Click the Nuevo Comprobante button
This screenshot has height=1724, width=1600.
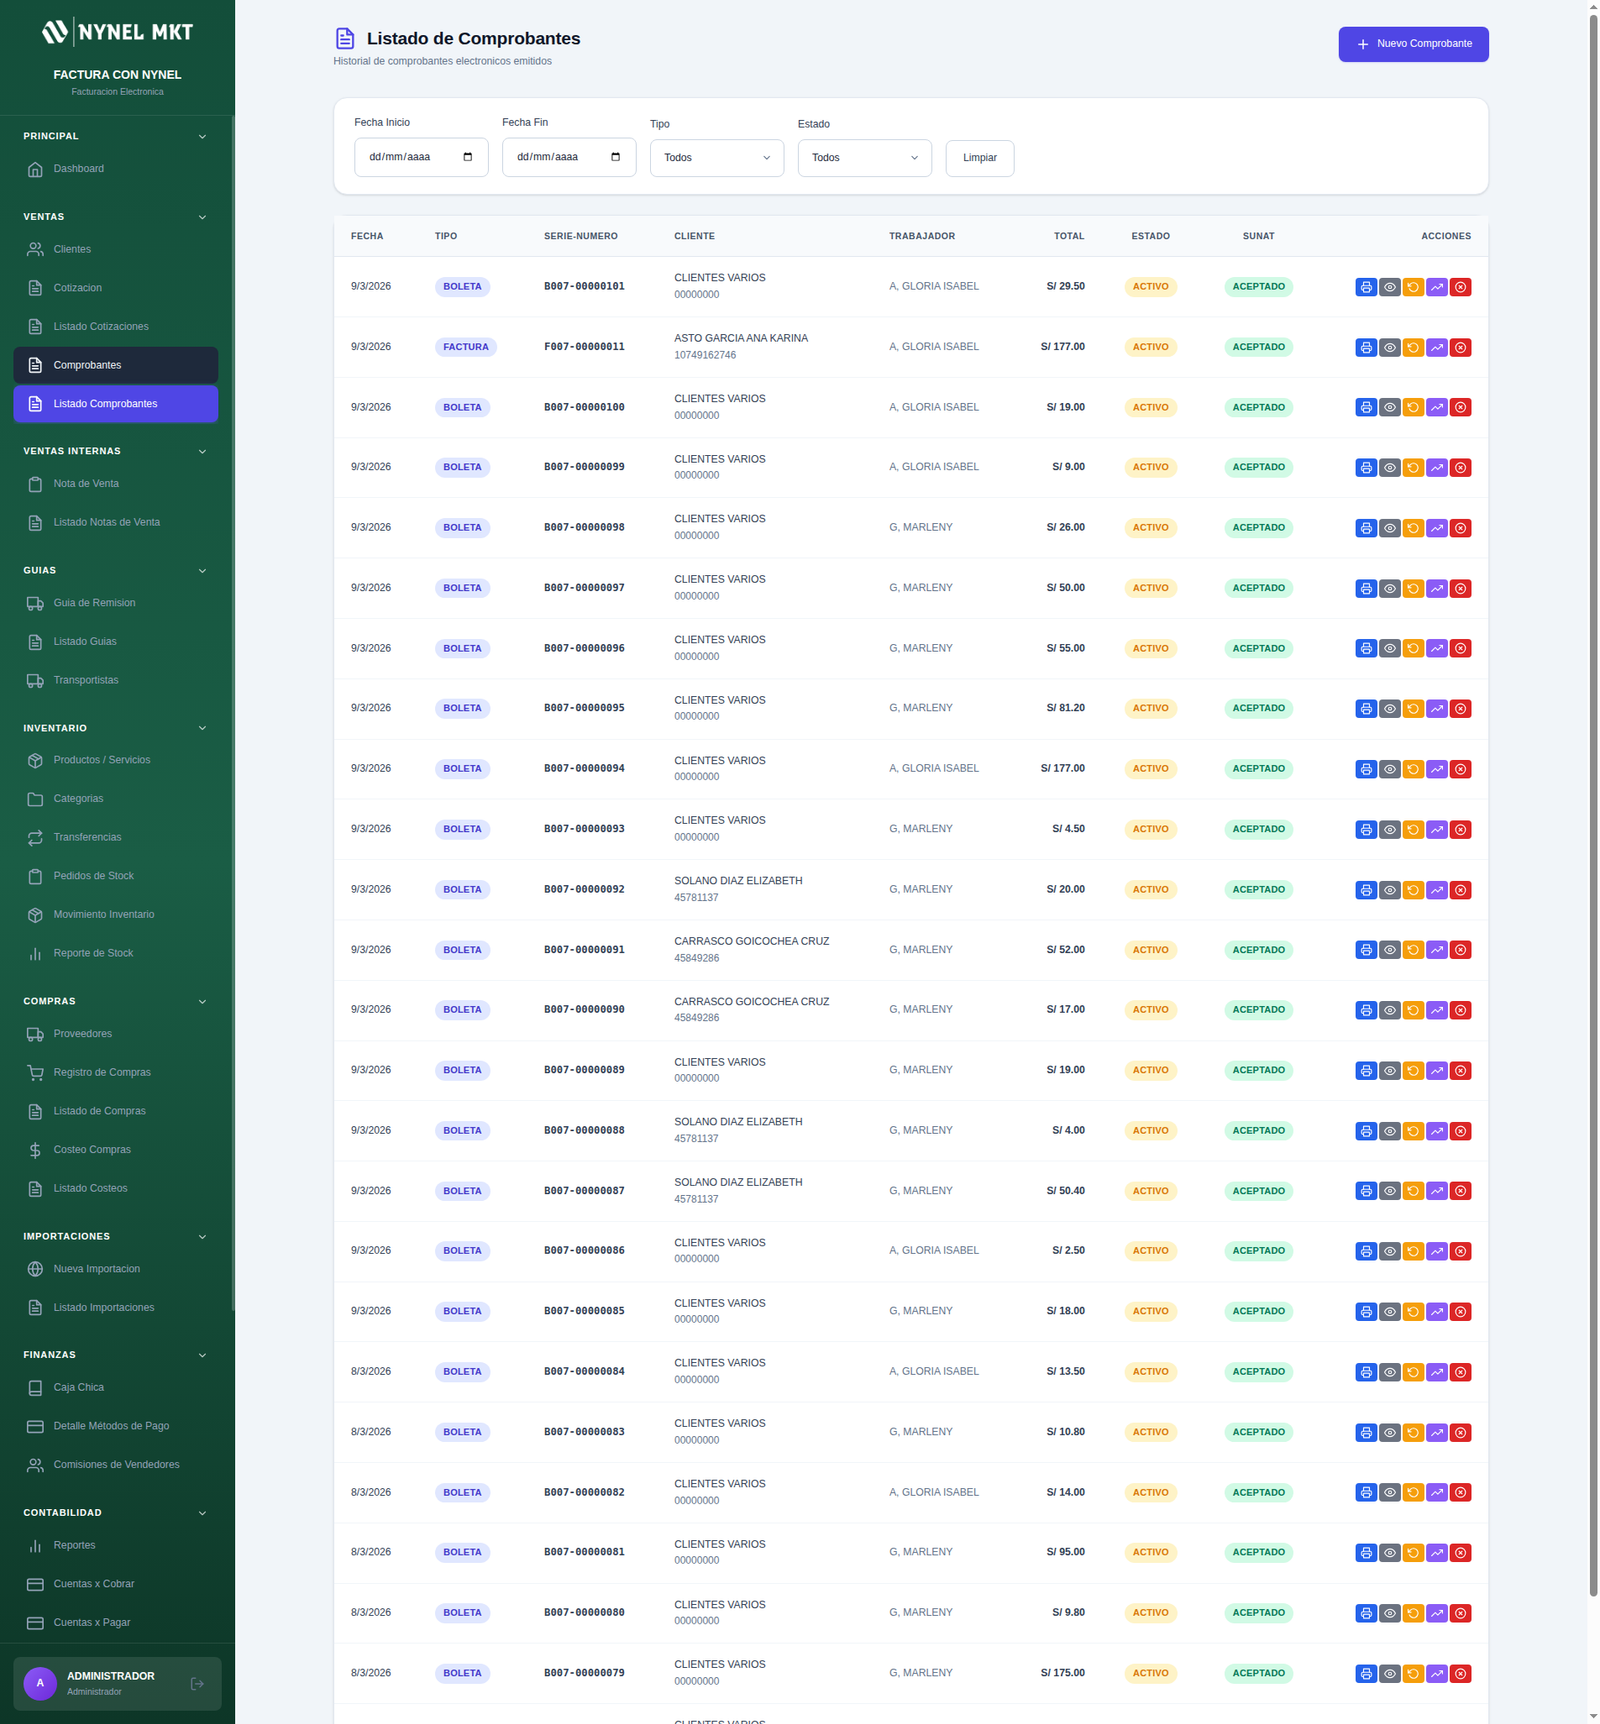pos(1413,44)
